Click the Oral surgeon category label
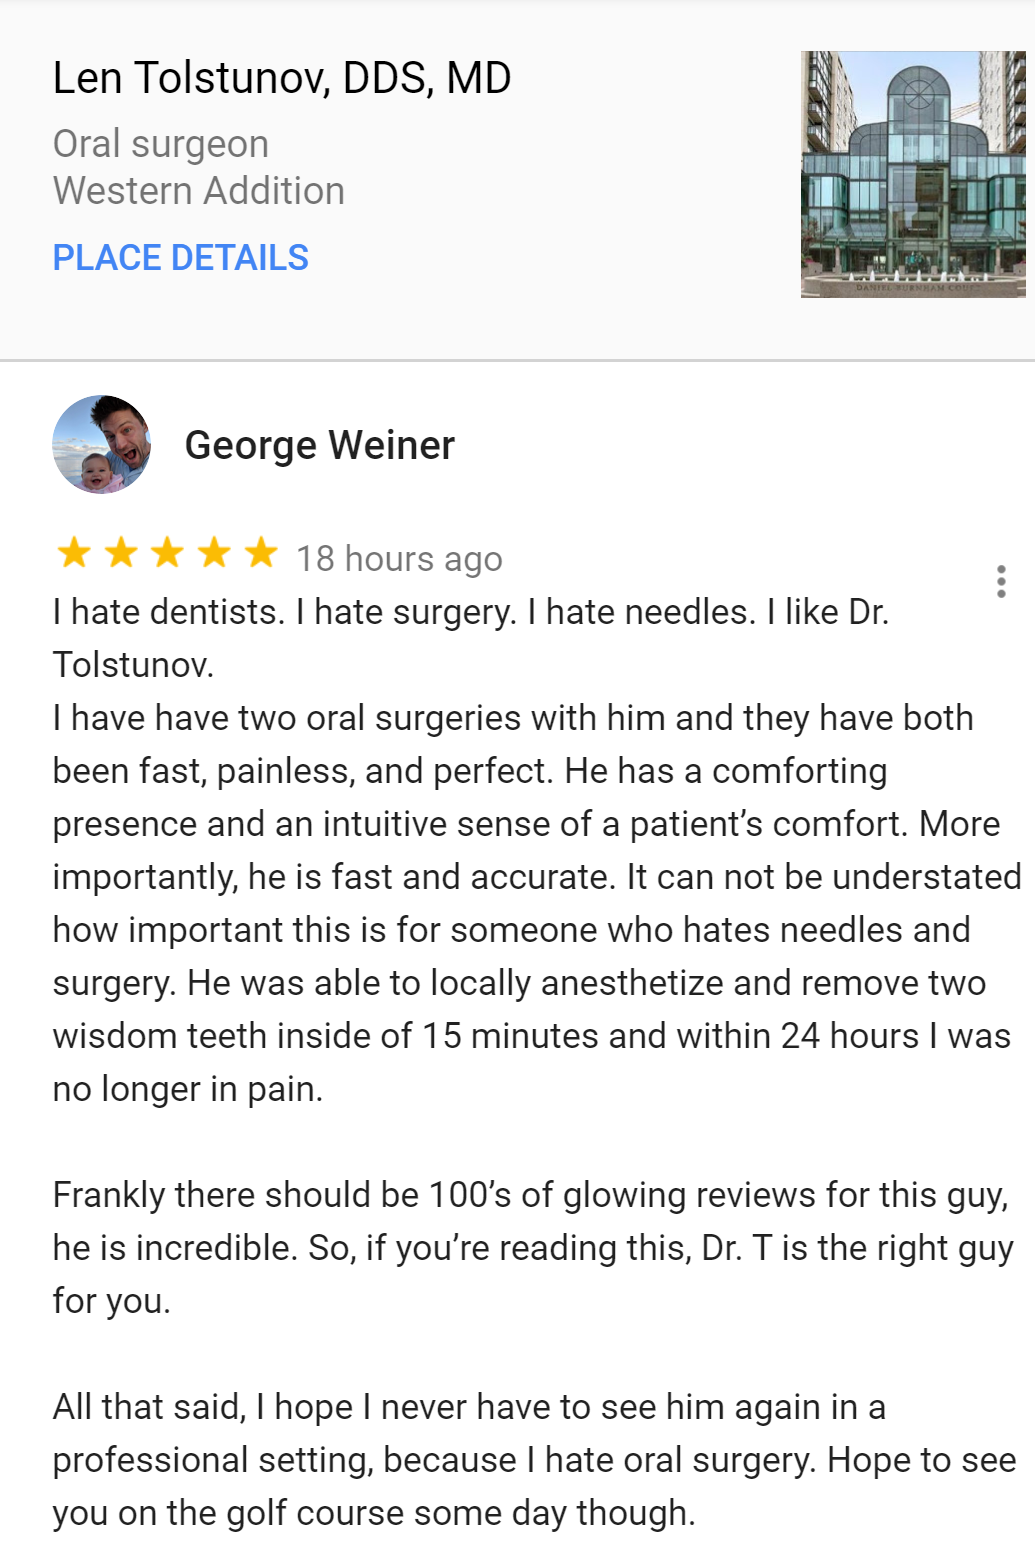Viewport: 1035px width, 1552px height. pyautogui.click(x=161, y=144)
